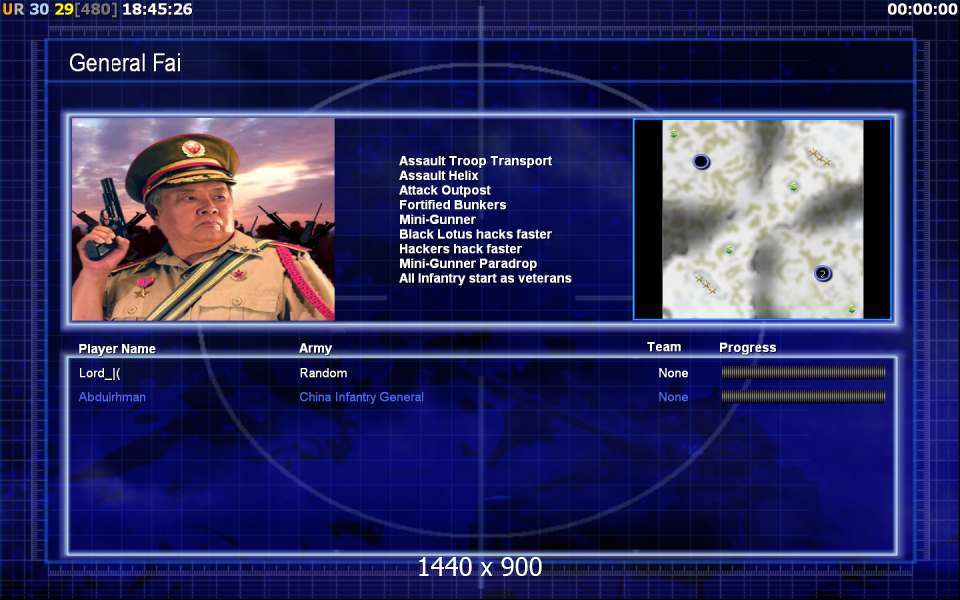Click China Infantry General army value
960x600 pixels.
pos(361,397)
